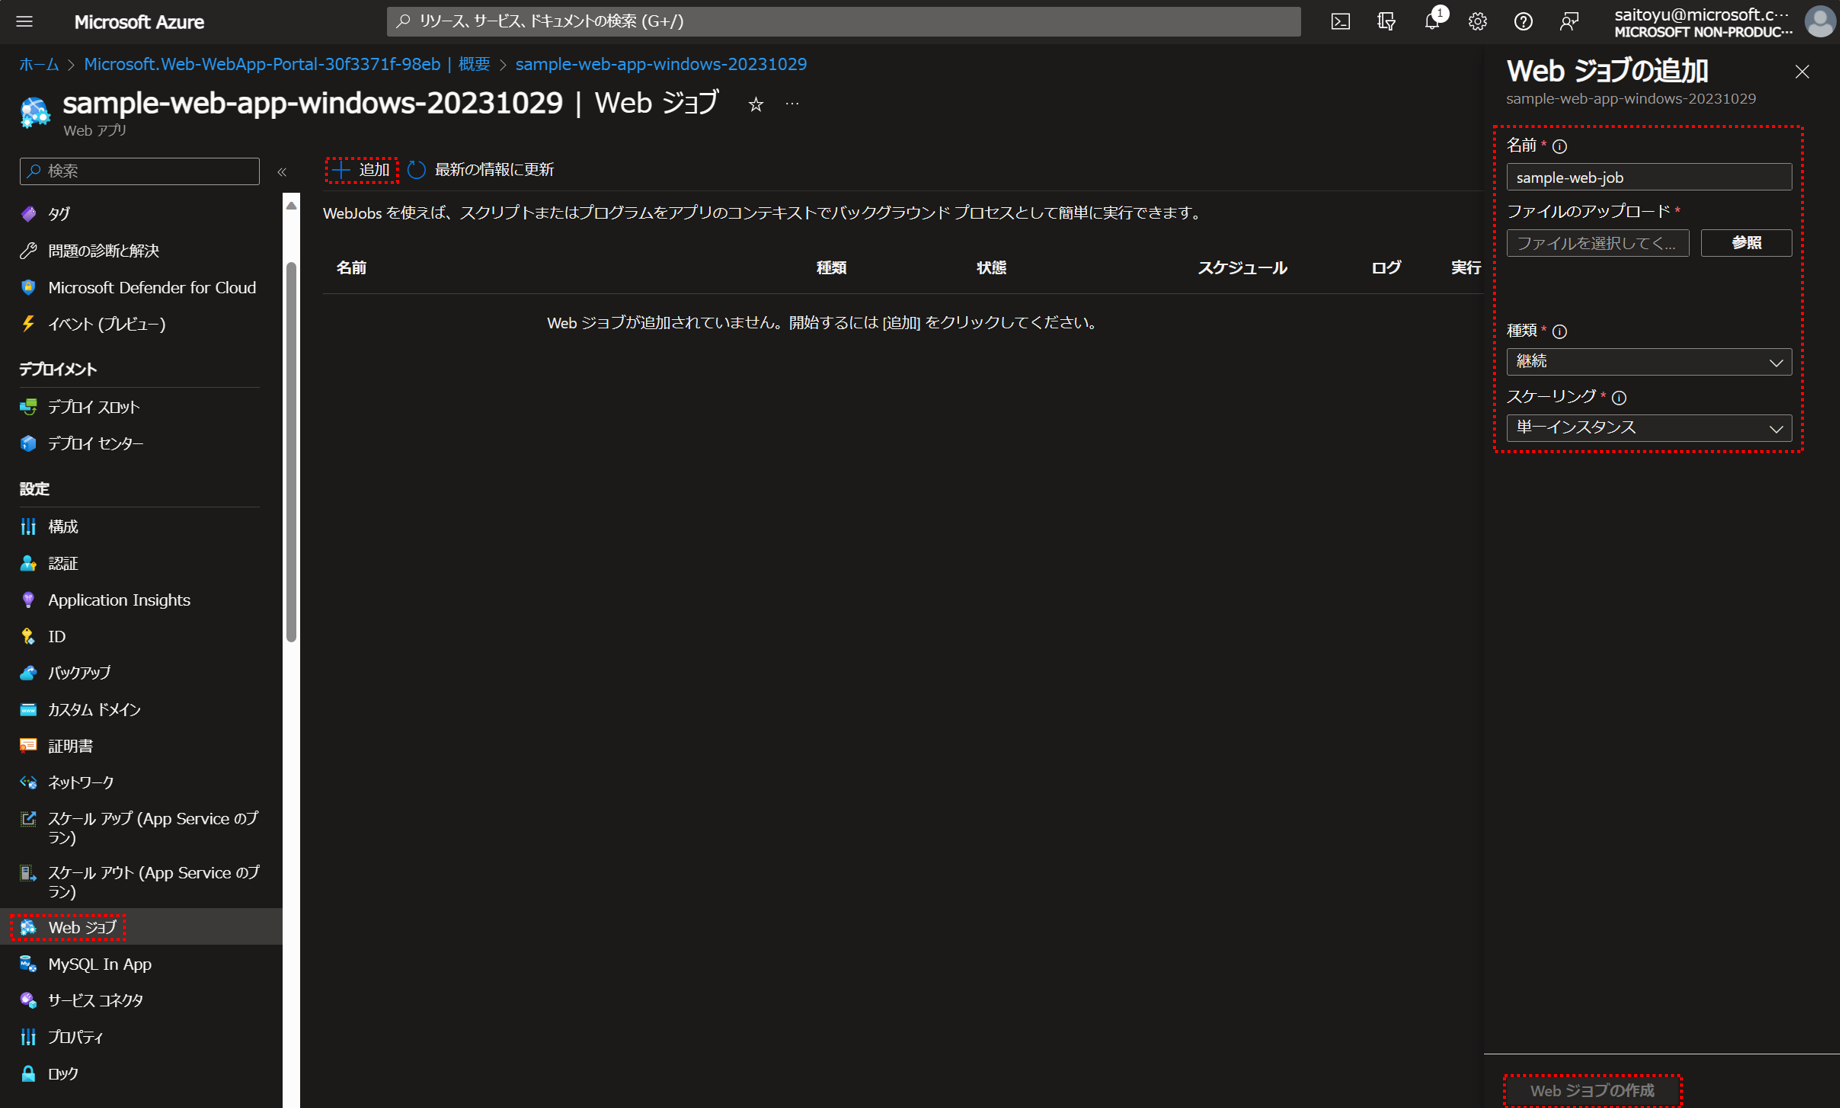Show info tooltip for スケーリング field
This screenshot has height=1108, width=1840.
[1619, 397]
